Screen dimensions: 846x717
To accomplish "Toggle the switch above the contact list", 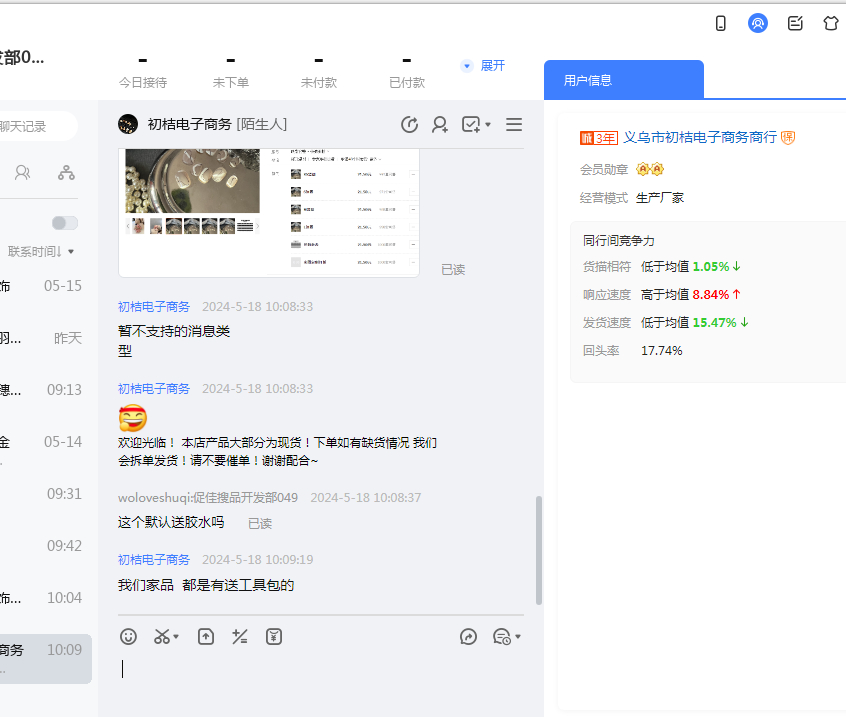I will [65, 223].
